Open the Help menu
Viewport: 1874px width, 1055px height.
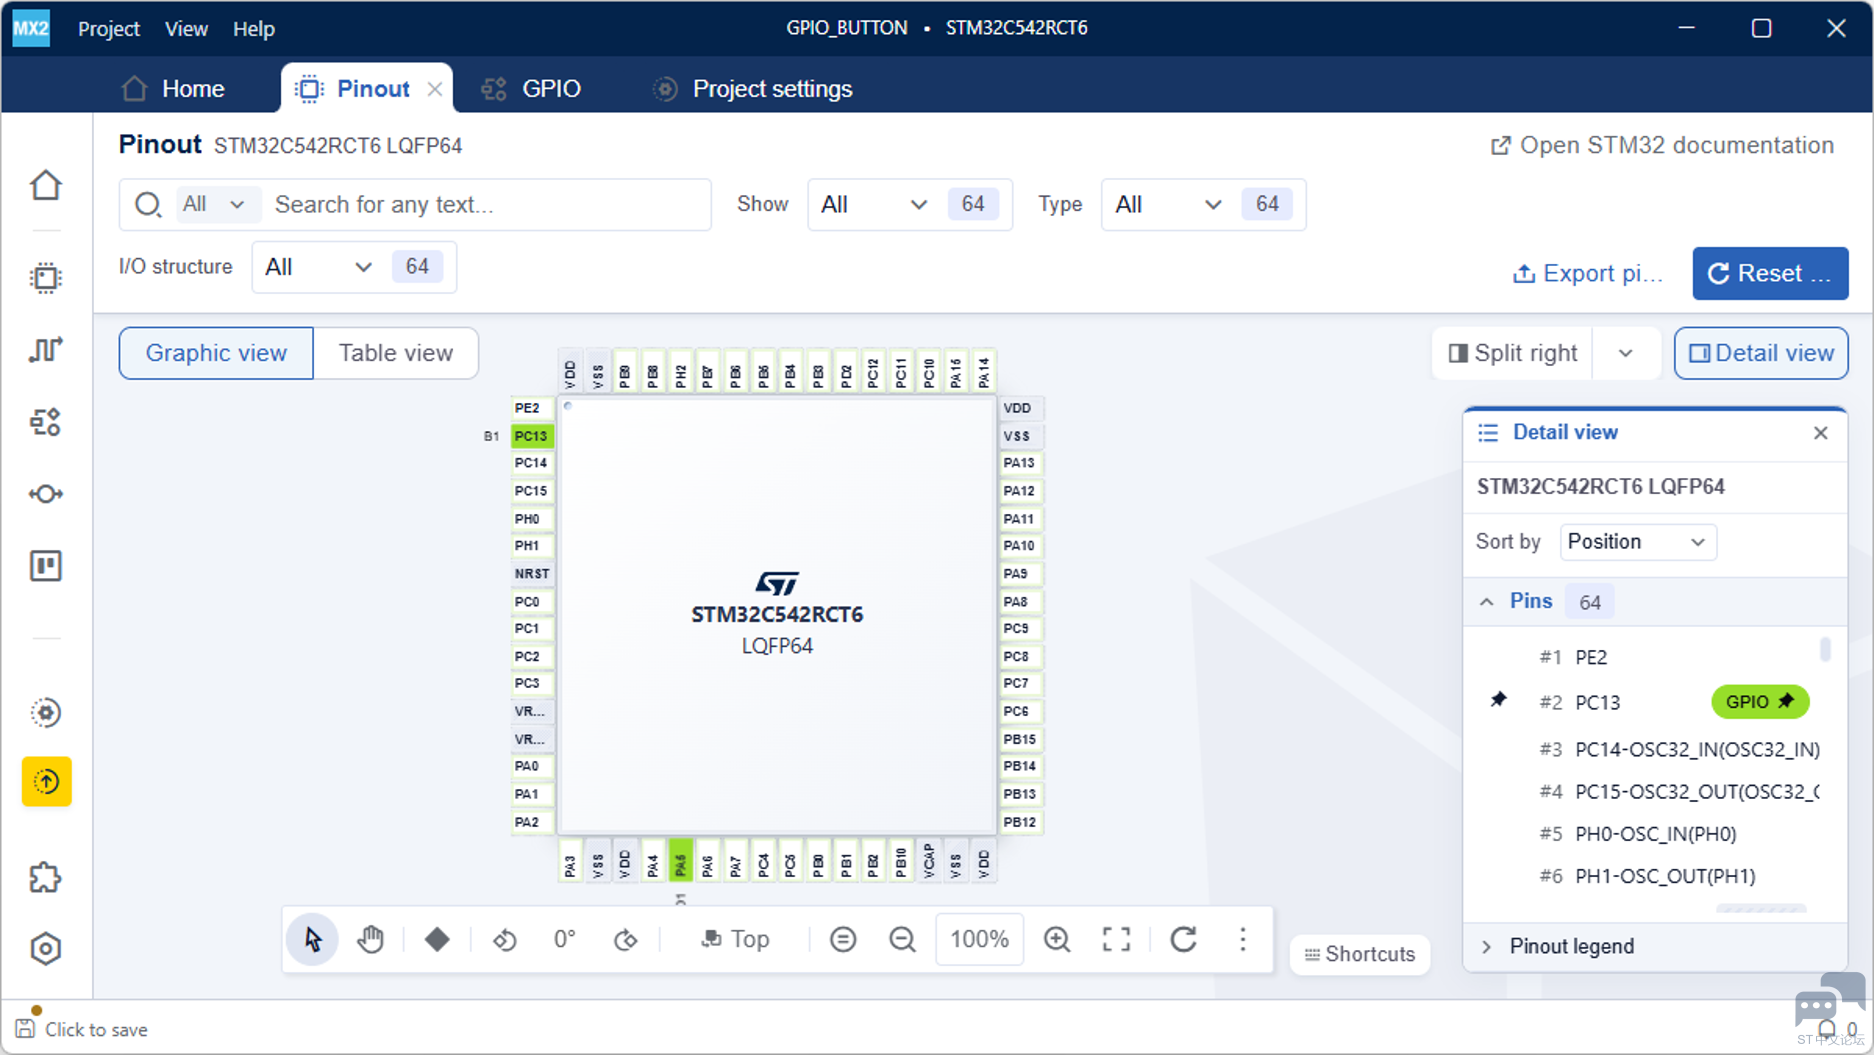click(x=254, y=29)
